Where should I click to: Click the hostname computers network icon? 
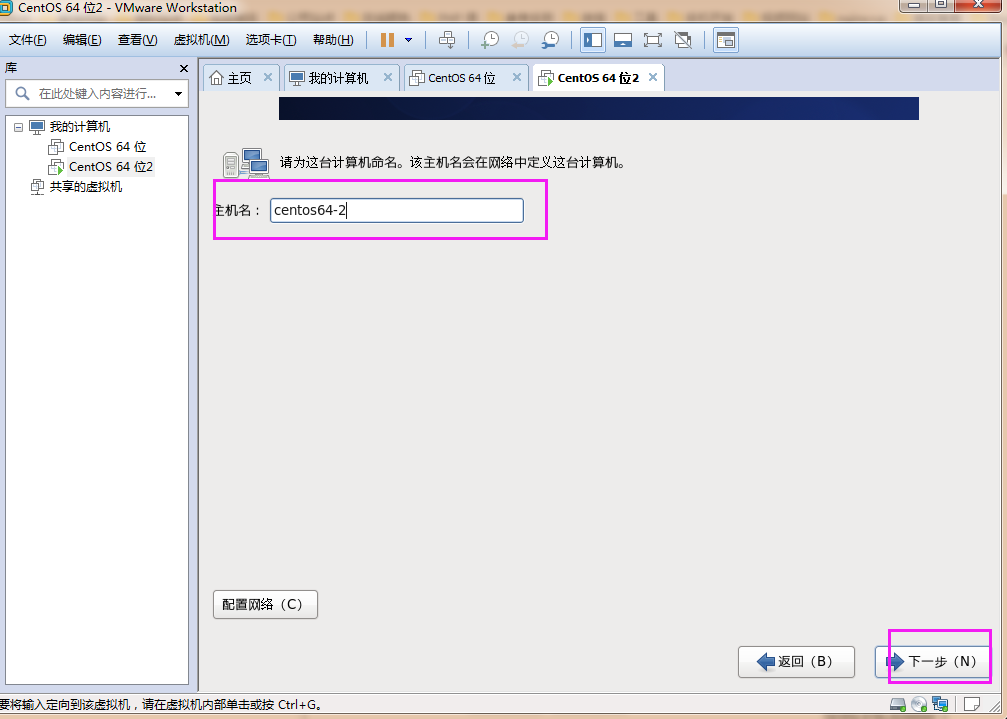click(x=246, y=163)
